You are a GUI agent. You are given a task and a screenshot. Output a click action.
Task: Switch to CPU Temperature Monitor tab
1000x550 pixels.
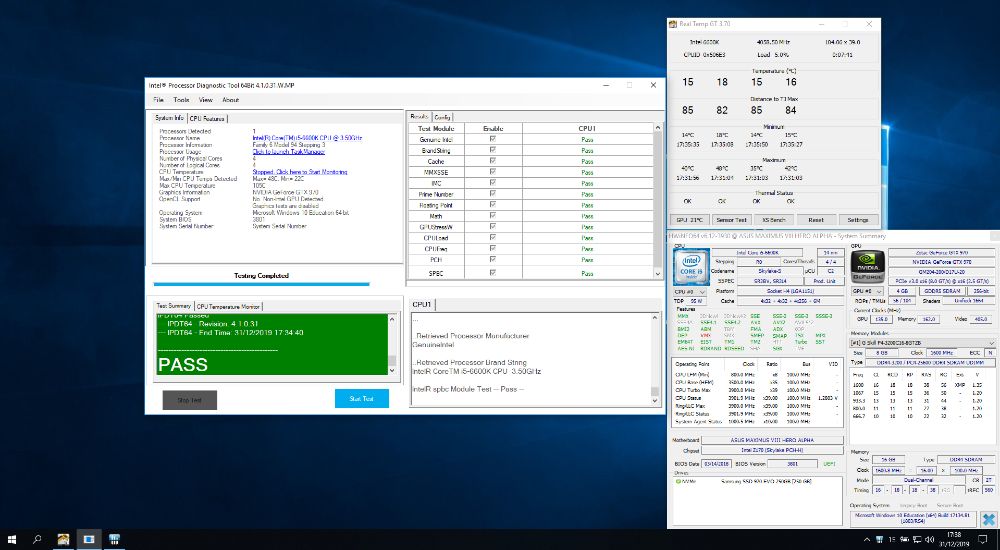[x=228, y=306]
